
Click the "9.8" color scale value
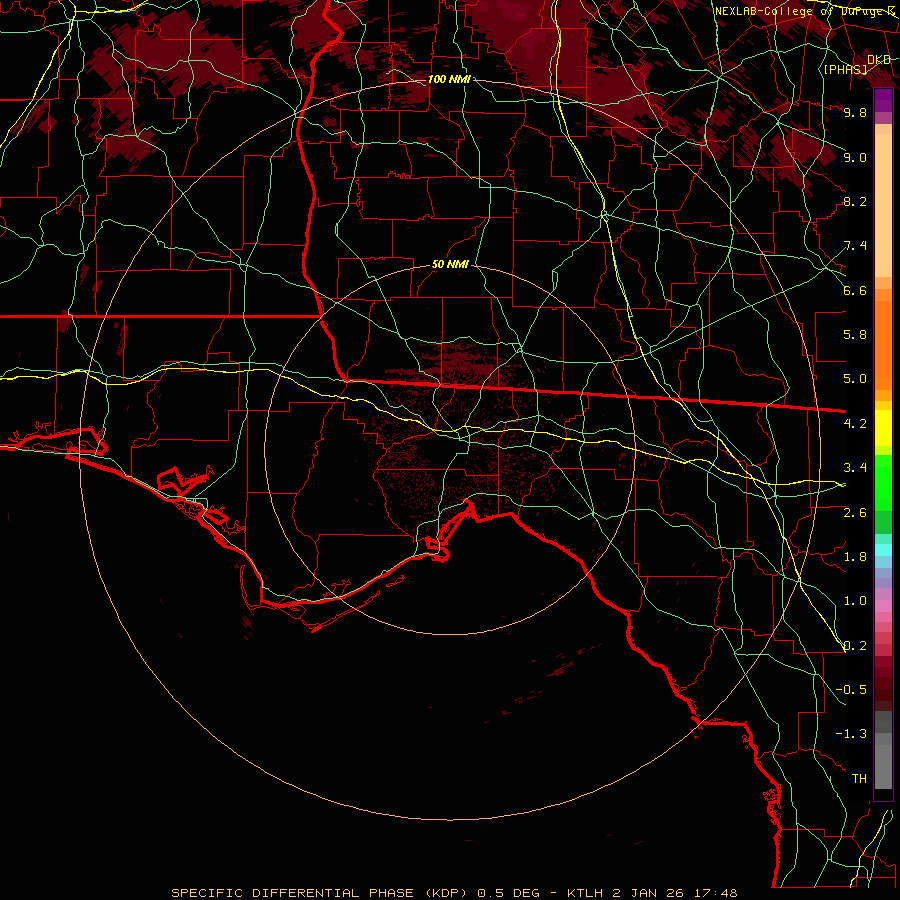click(x=855, y=112)
